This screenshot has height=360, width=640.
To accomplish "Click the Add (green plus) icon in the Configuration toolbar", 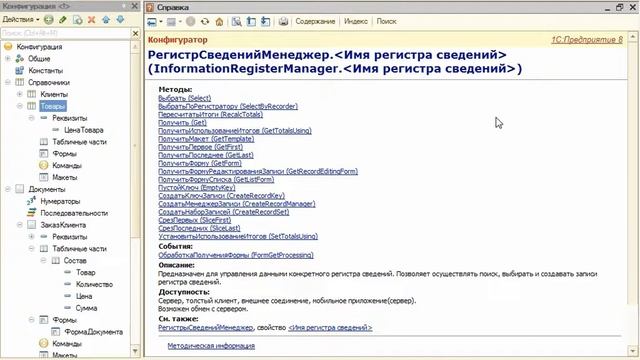I will 49,20.
